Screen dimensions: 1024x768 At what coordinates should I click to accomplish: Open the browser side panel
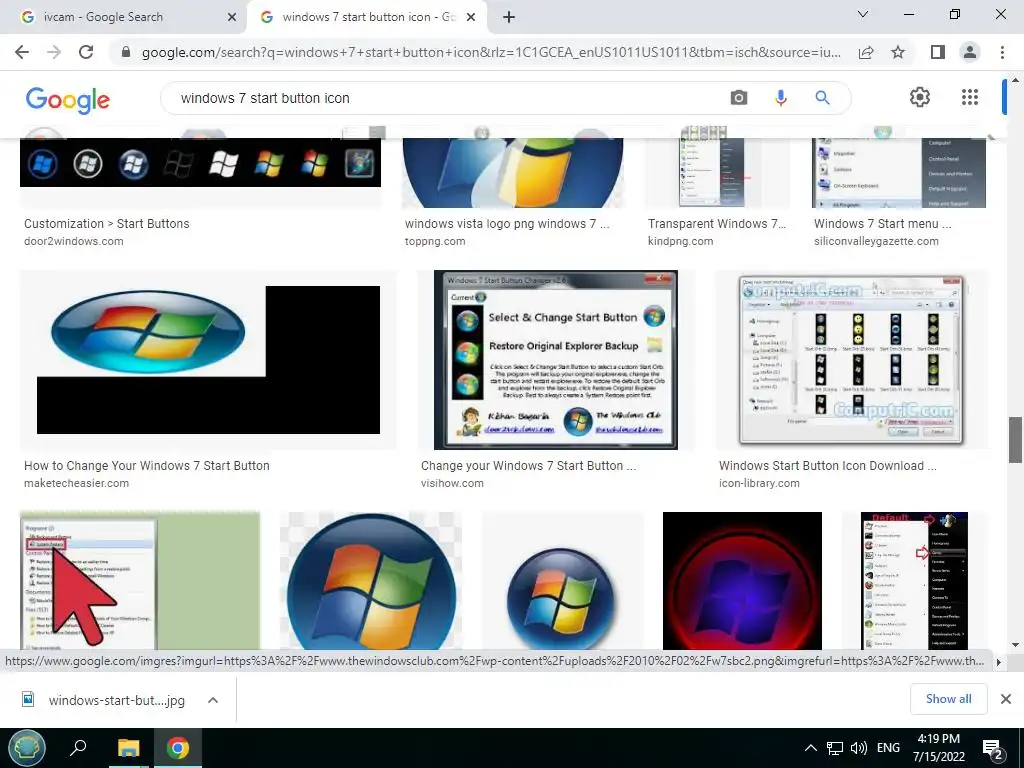point(938,52)
